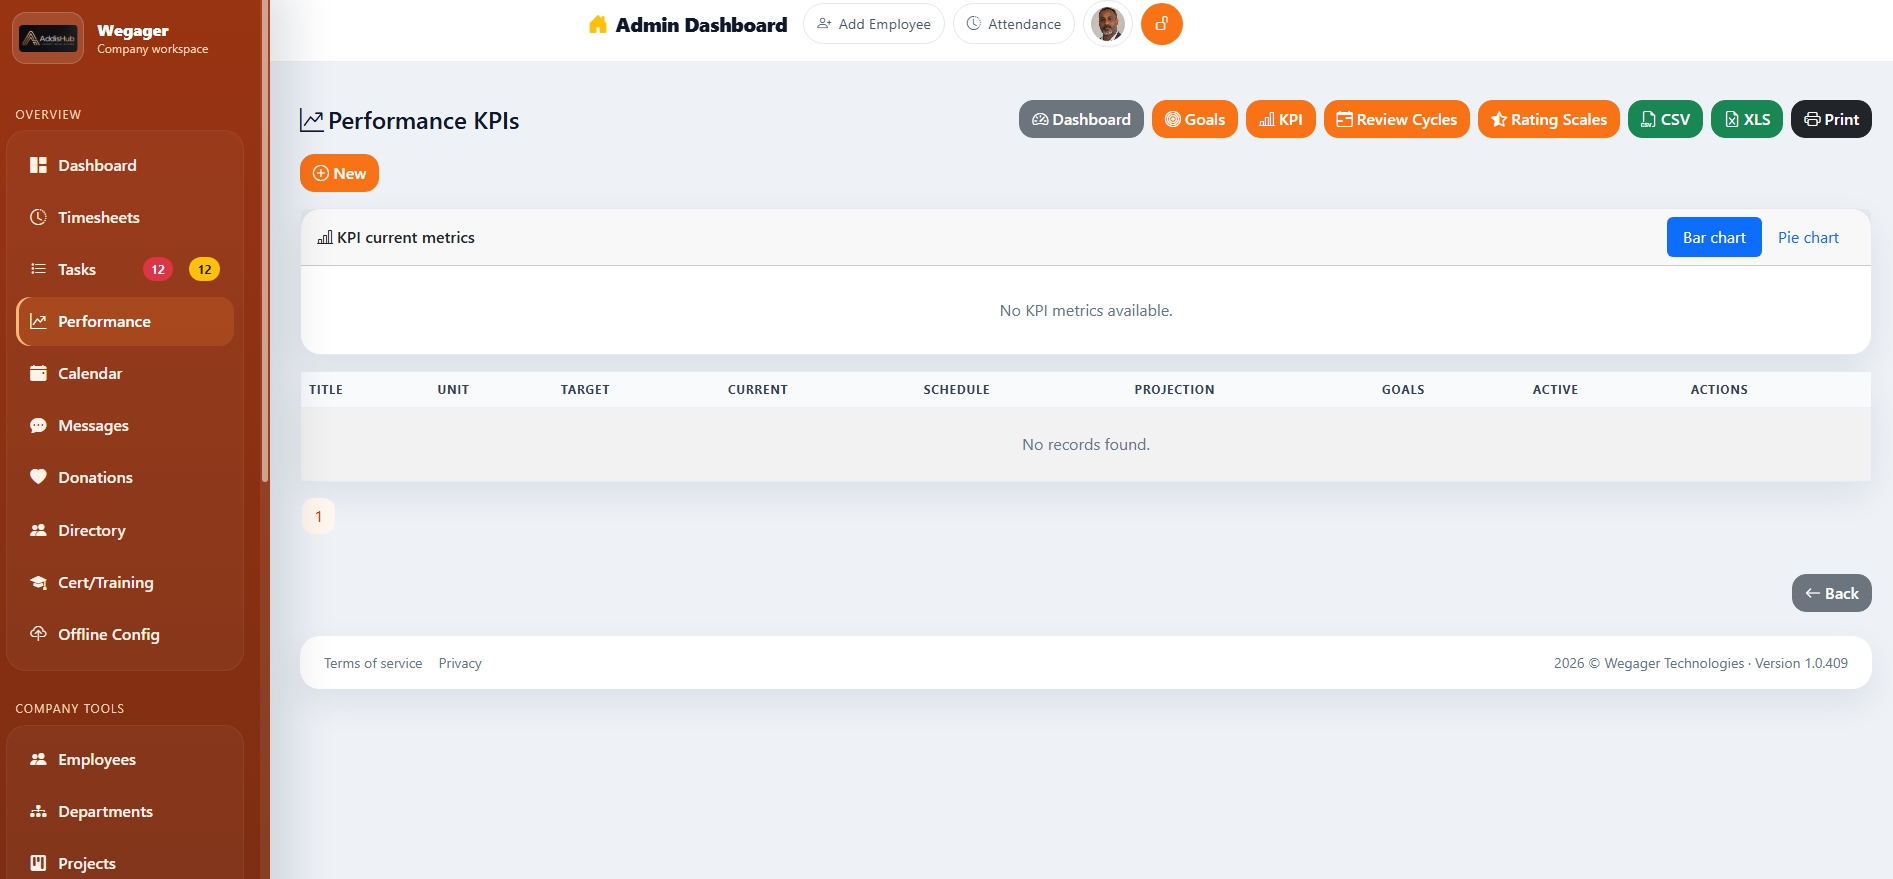This screenshot has width=1893, height=879.
Task: Click the sidebar vertical scrollbar
Action: click(265, 240)
